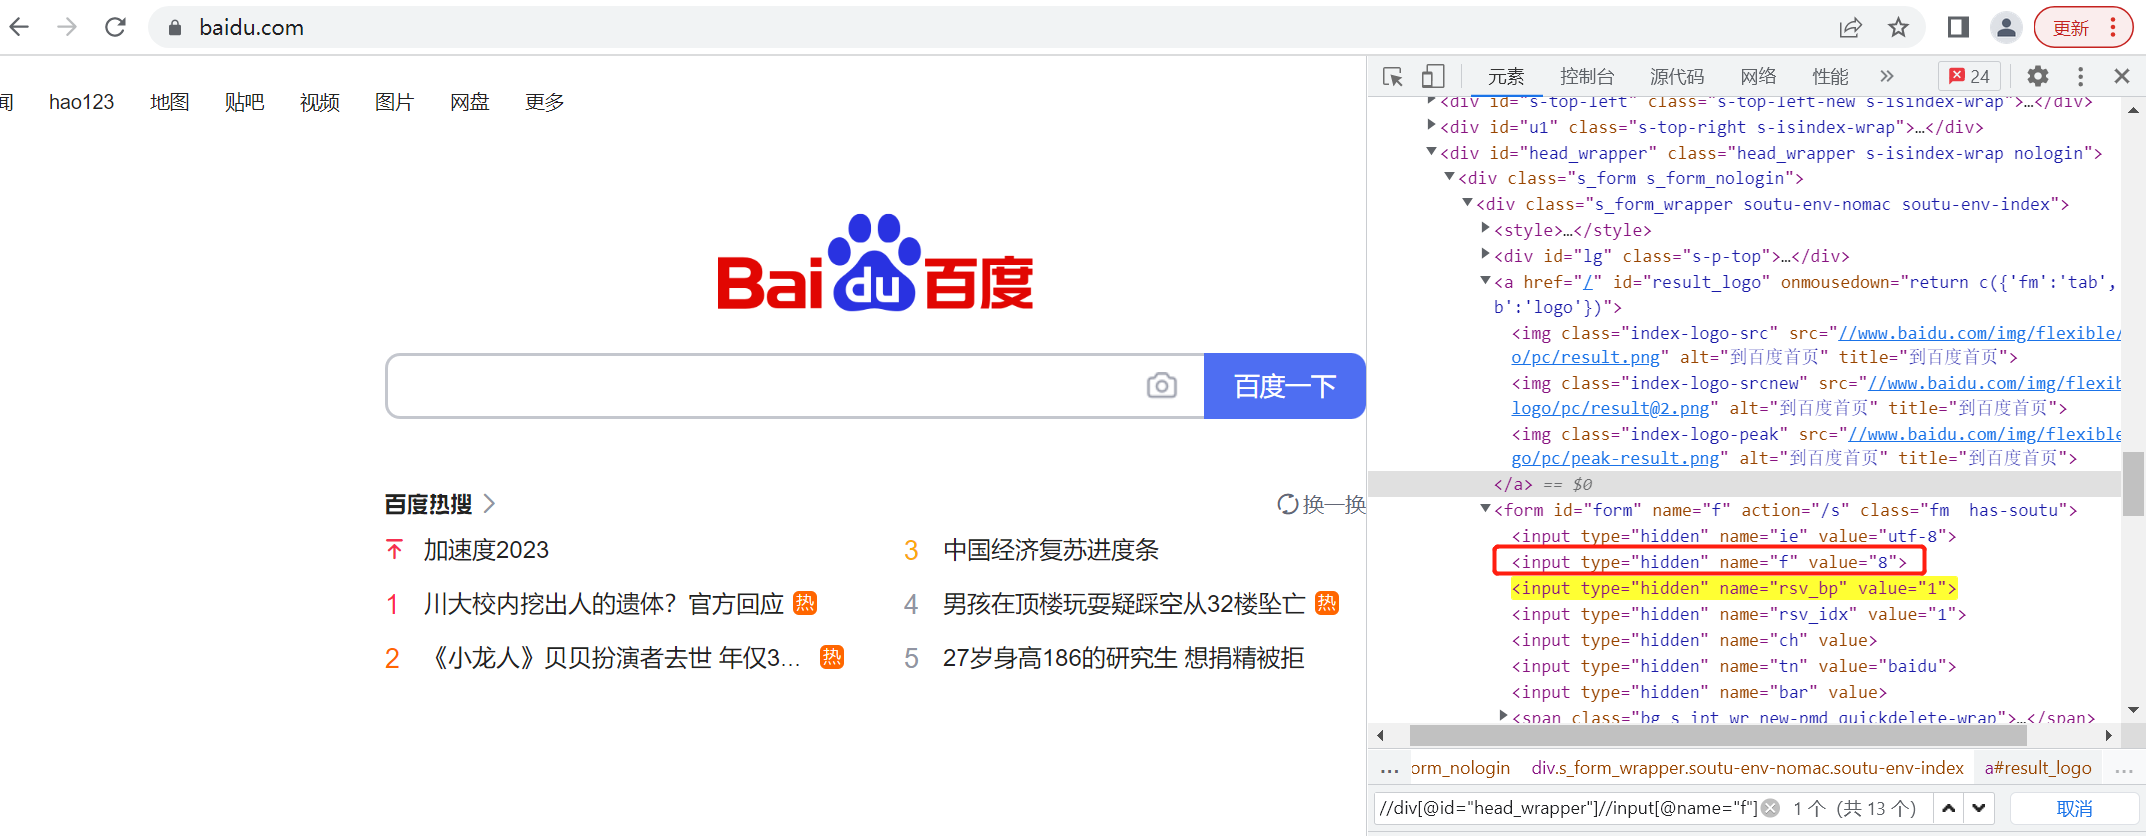Show more DevTools tabs

[1887, 76]
